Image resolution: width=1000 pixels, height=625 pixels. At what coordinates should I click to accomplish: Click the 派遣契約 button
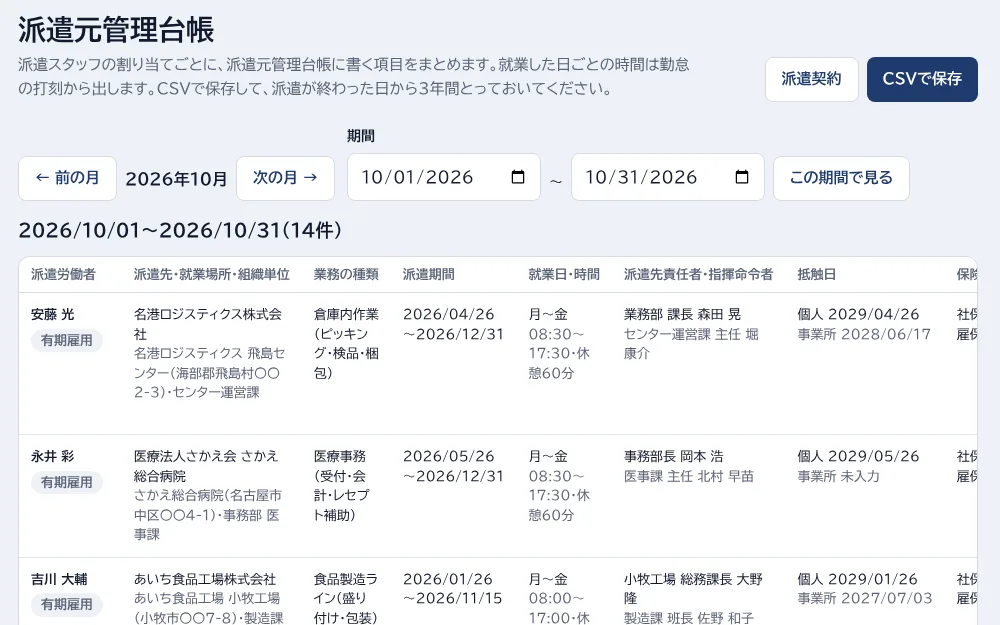pos(811,79)
